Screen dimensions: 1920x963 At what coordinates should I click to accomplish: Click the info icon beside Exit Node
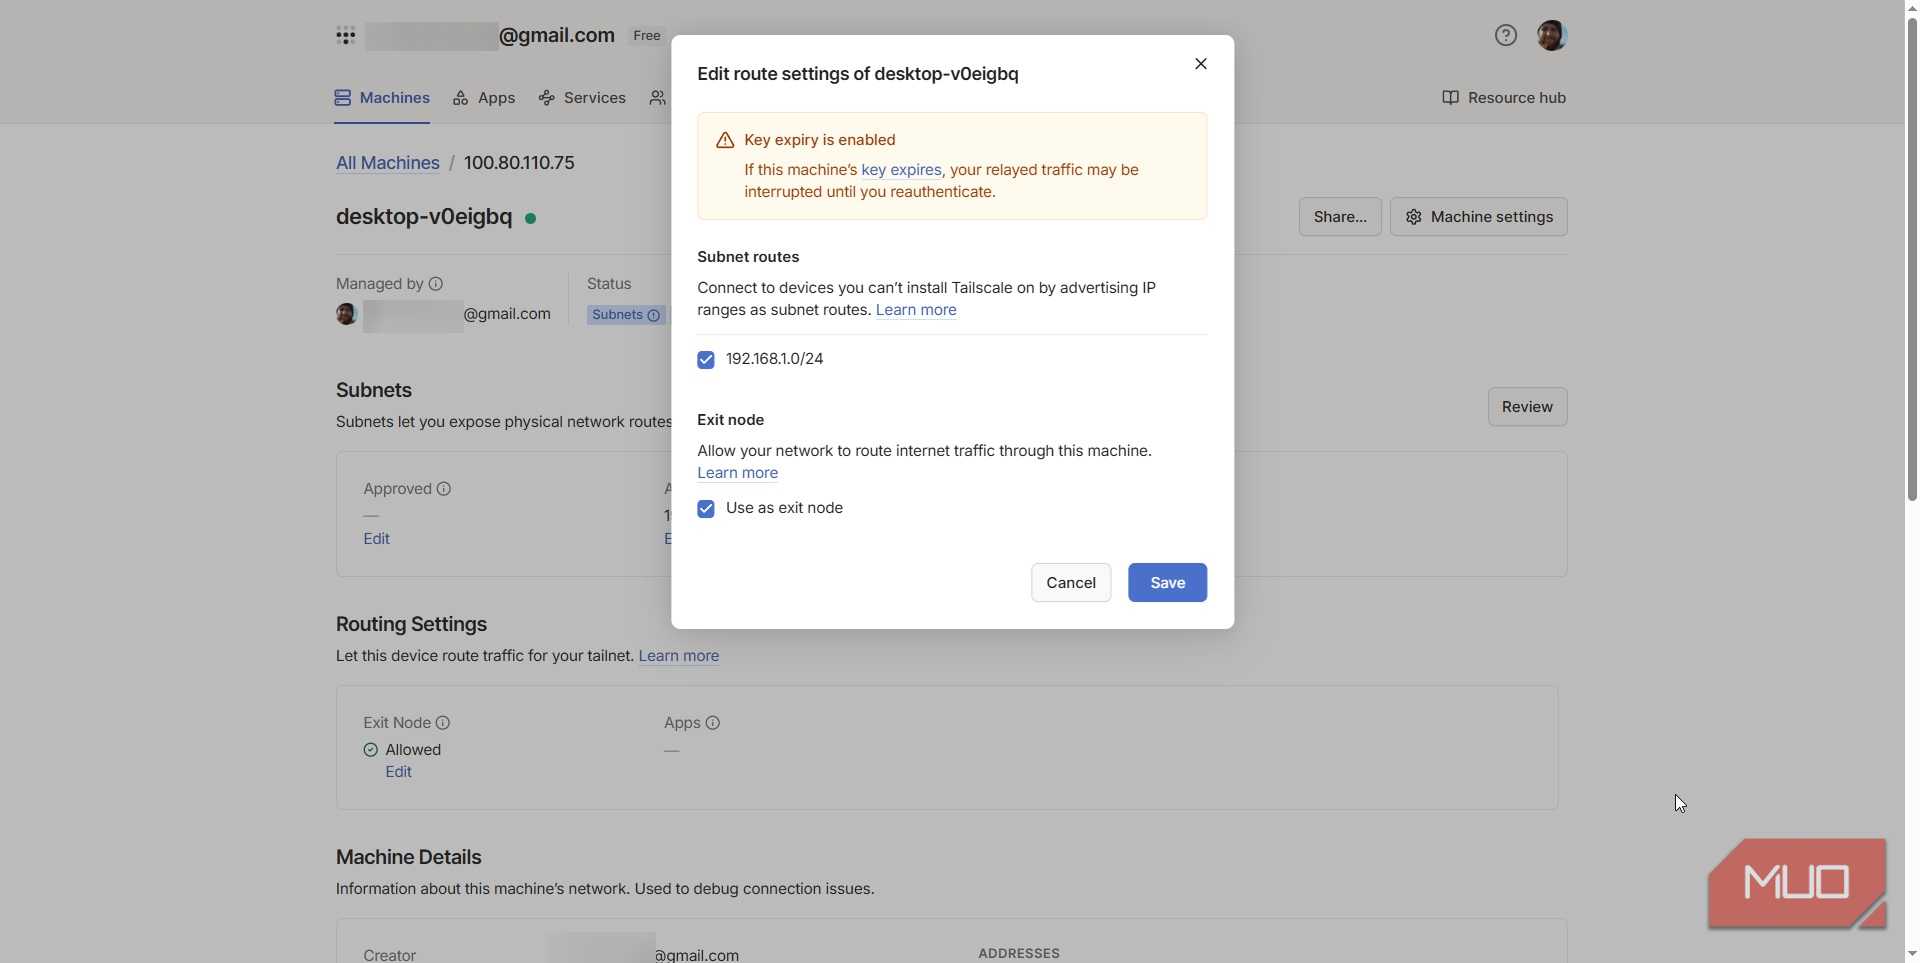click(x=443, y=723)
